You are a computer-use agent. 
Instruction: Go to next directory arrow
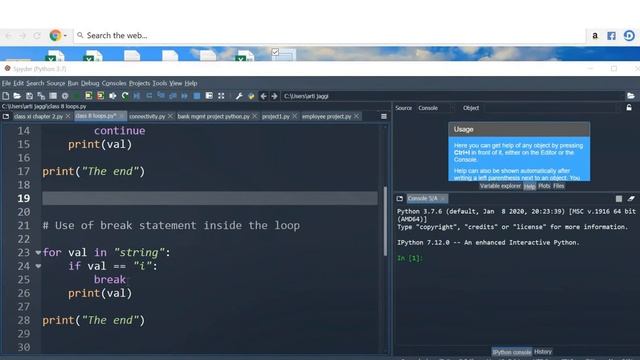(x=274, y=96)
